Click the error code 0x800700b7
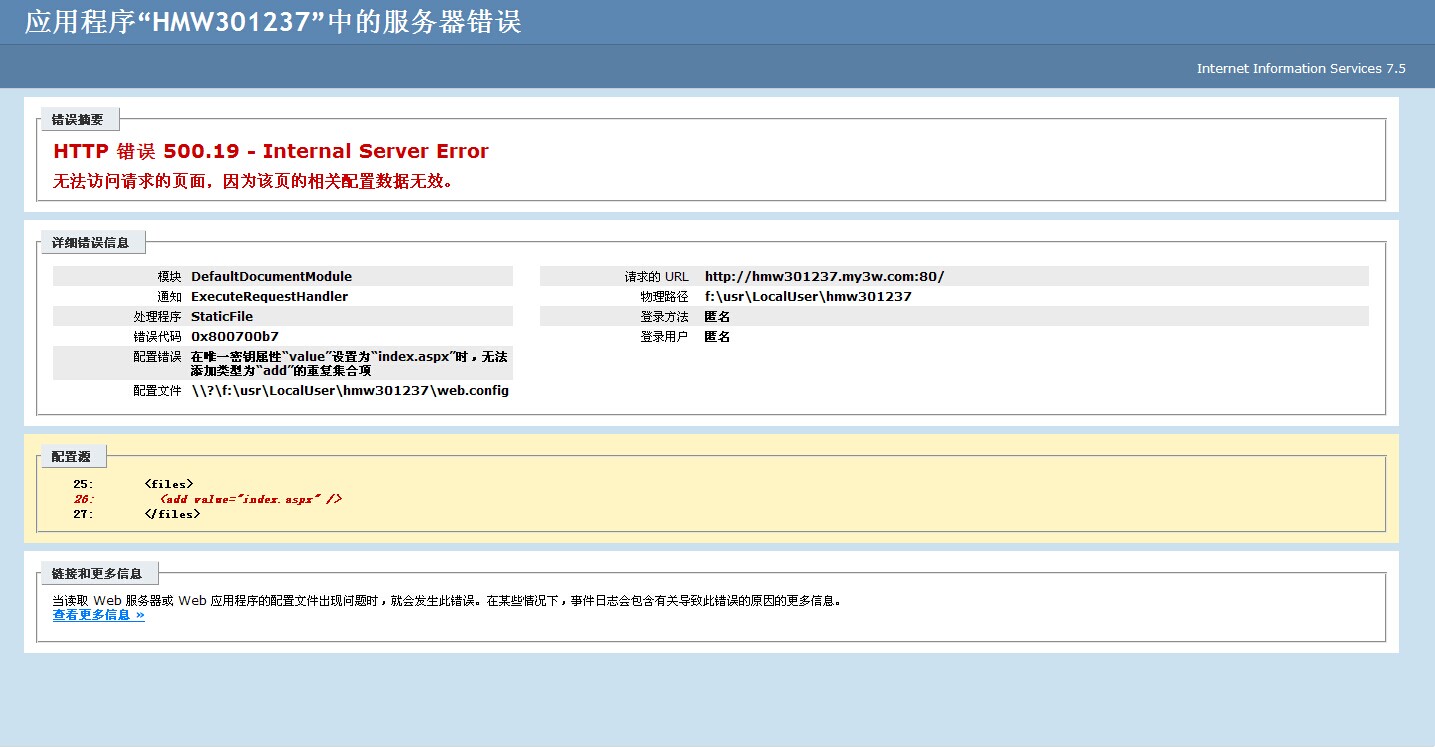 pyautogui.click(x=235, y=337)
